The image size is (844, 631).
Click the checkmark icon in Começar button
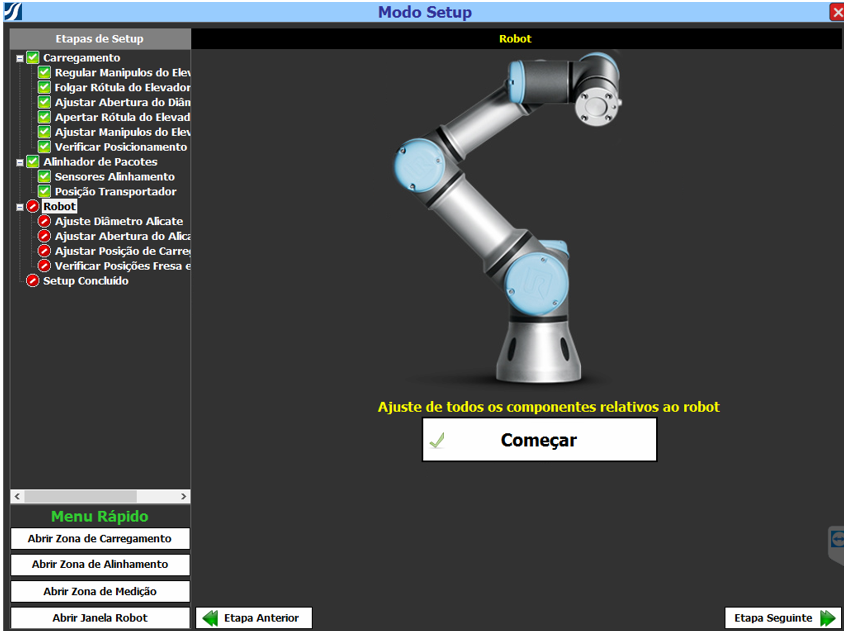coord(437,440)
